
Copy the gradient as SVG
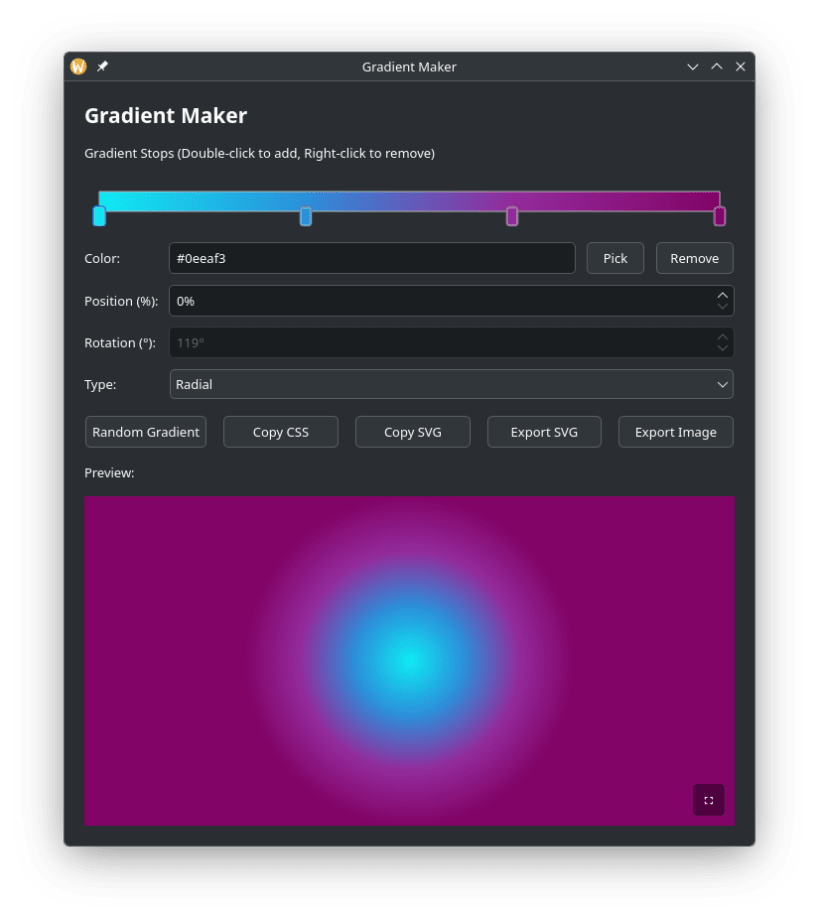point(412,431)
